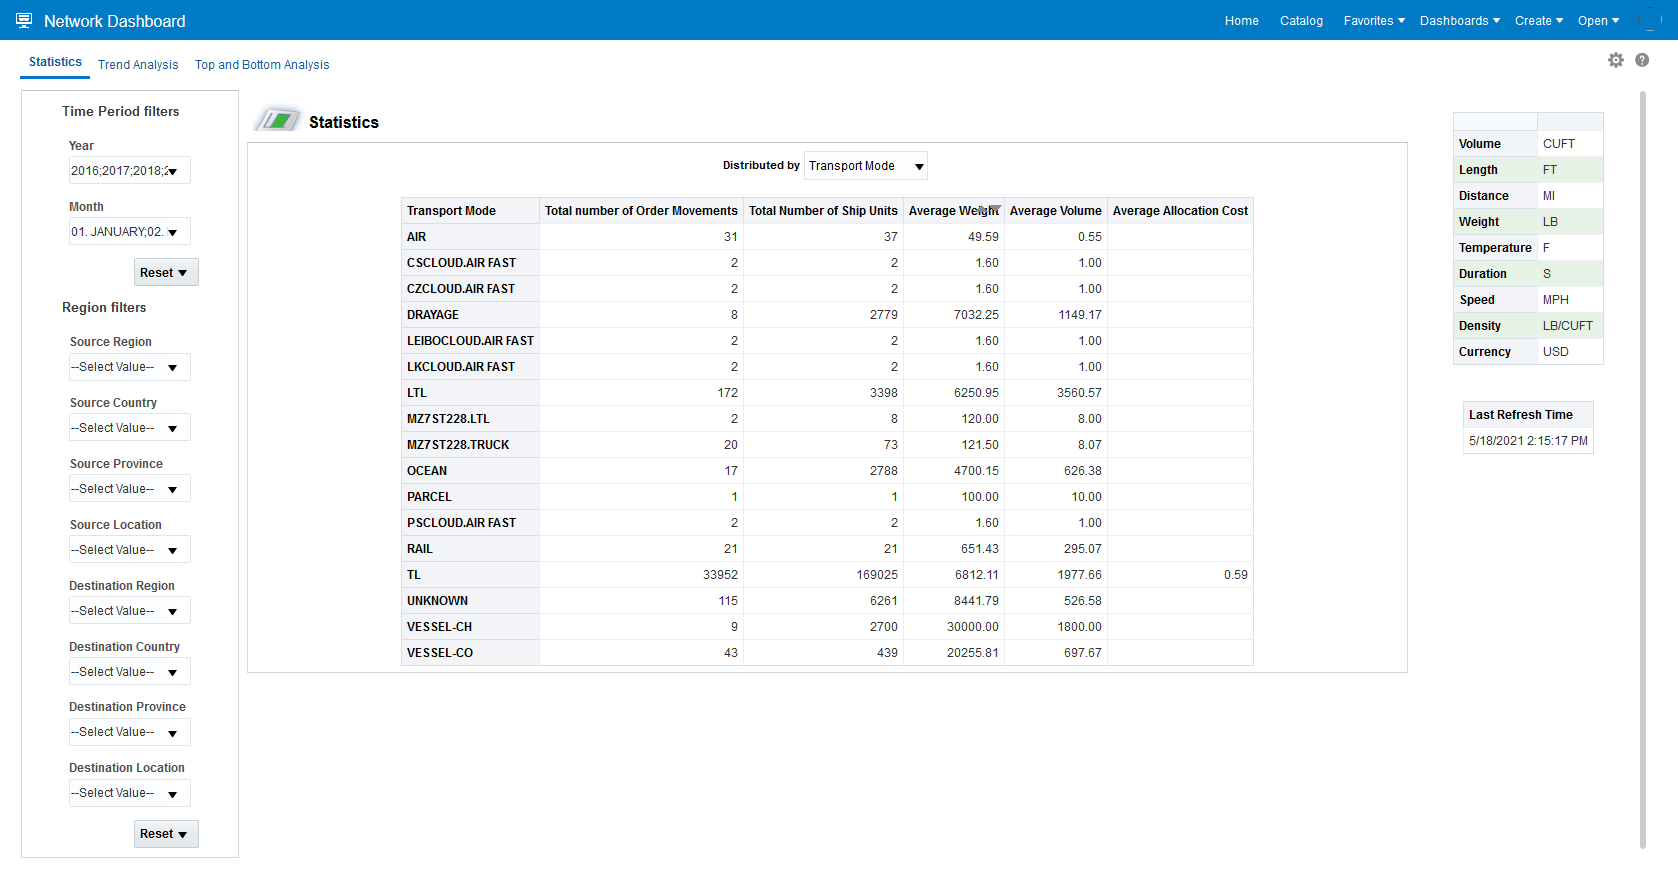Screen dimensions: 1678x883
Task: Expand the Destination Location dropdown
Action: [x=129, y=793]
